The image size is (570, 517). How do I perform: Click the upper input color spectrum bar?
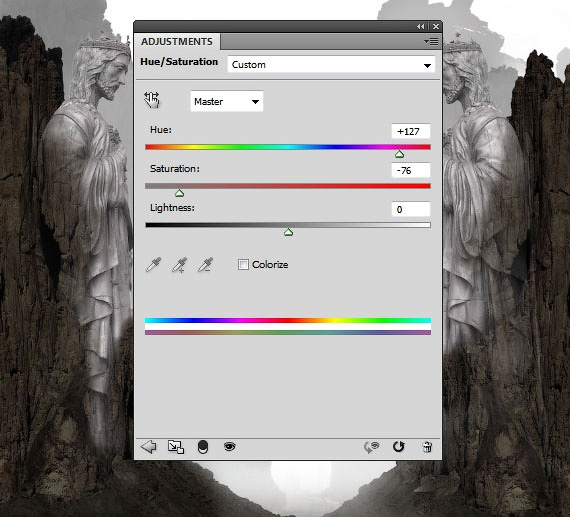288,320
